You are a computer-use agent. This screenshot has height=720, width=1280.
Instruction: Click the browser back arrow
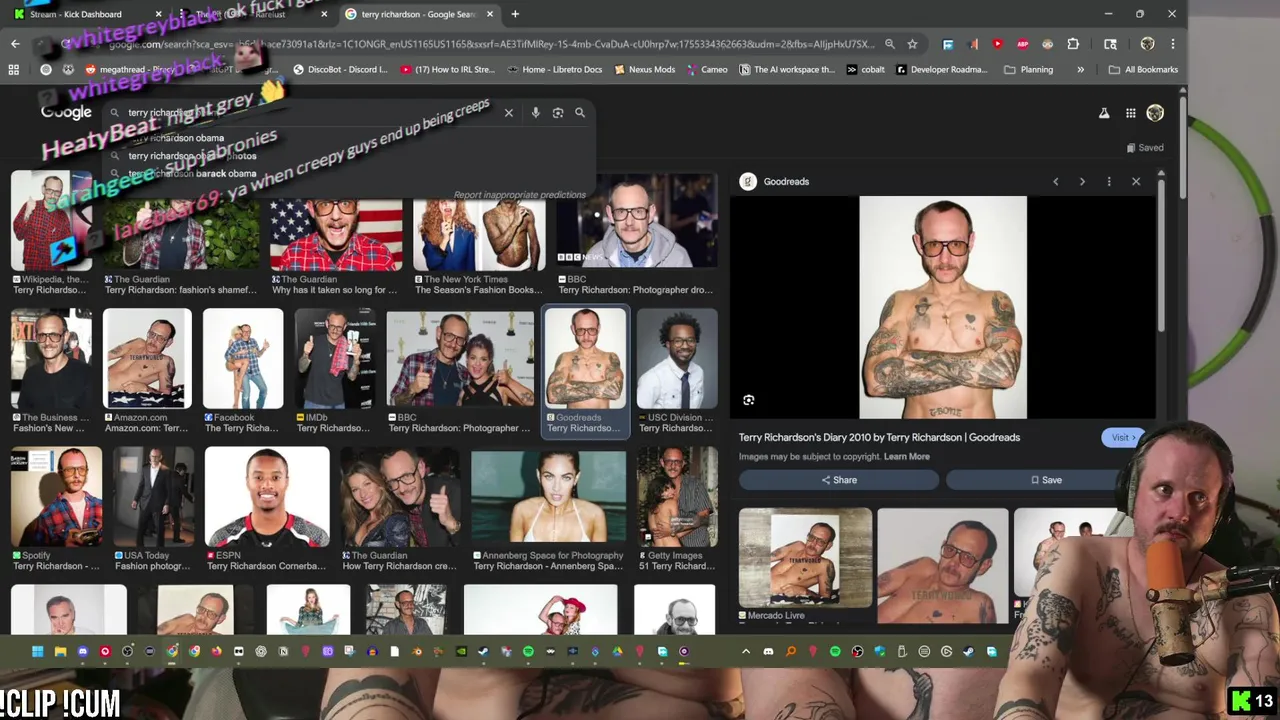[x=15, y=44]
